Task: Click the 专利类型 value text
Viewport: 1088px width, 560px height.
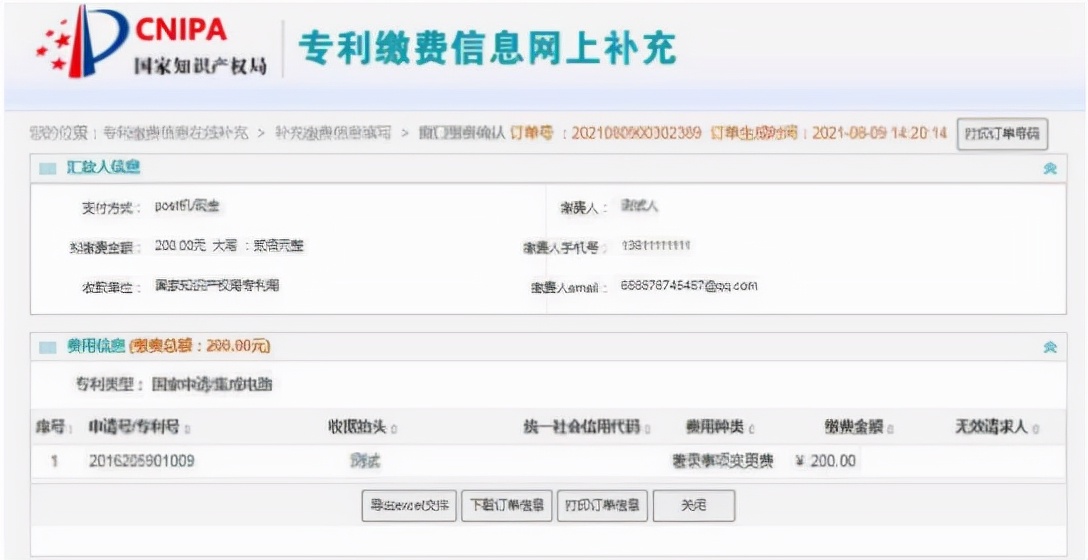Action: point(212,384)
